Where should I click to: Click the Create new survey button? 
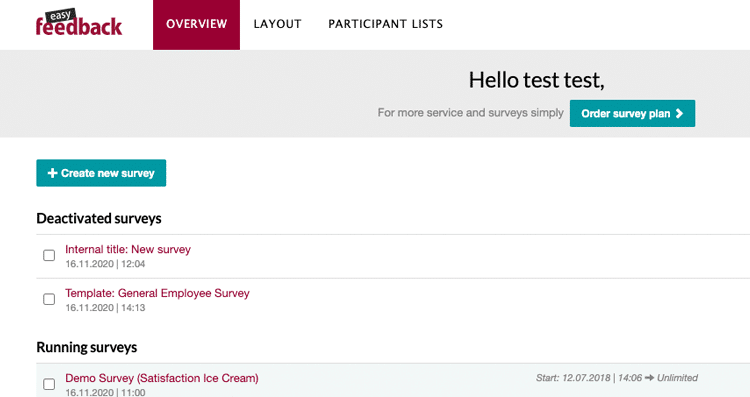(x=101, y=173)
